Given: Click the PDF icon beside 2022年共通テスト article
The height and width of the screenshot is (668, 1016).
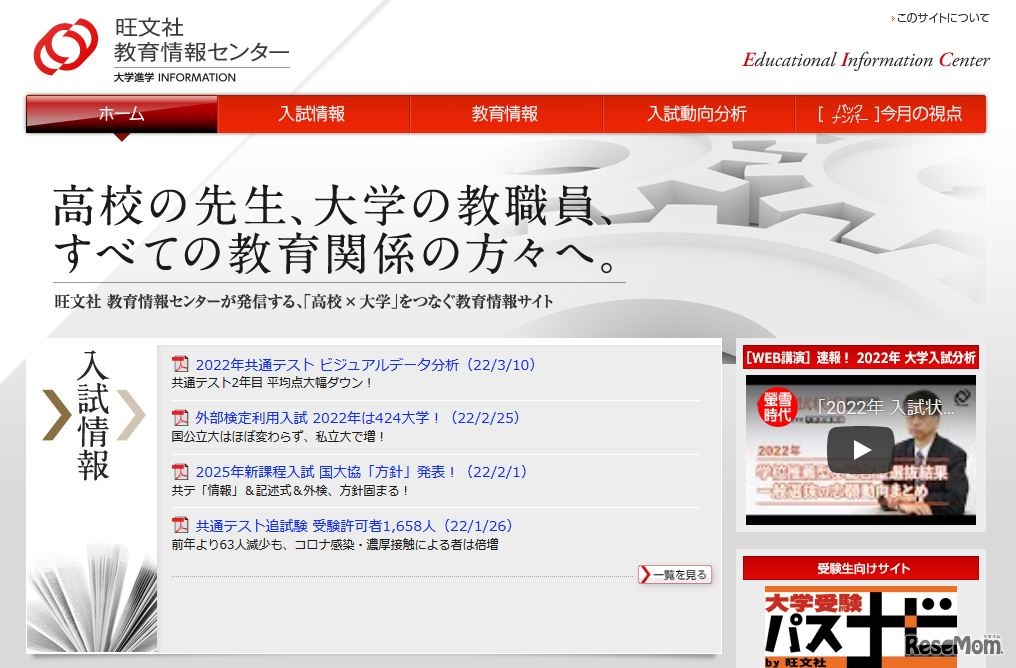Looking at the screenshot, I should [x=179, y=364].
